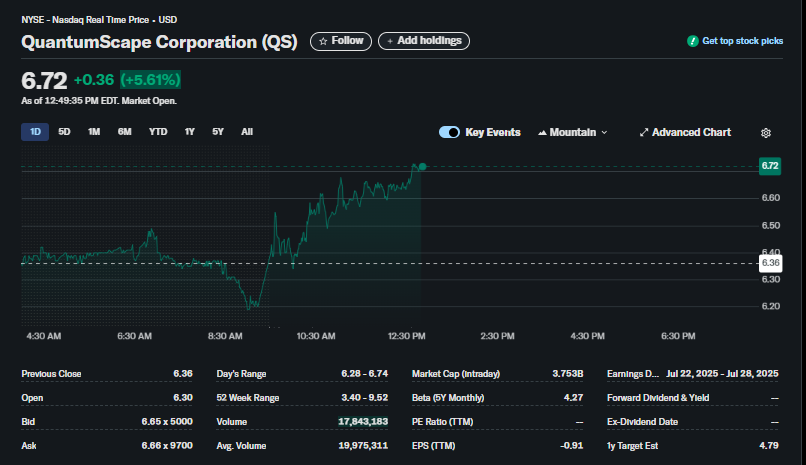806x465 pixels.
Task: Click the green Get top stock picks icon
Action: 692,41
